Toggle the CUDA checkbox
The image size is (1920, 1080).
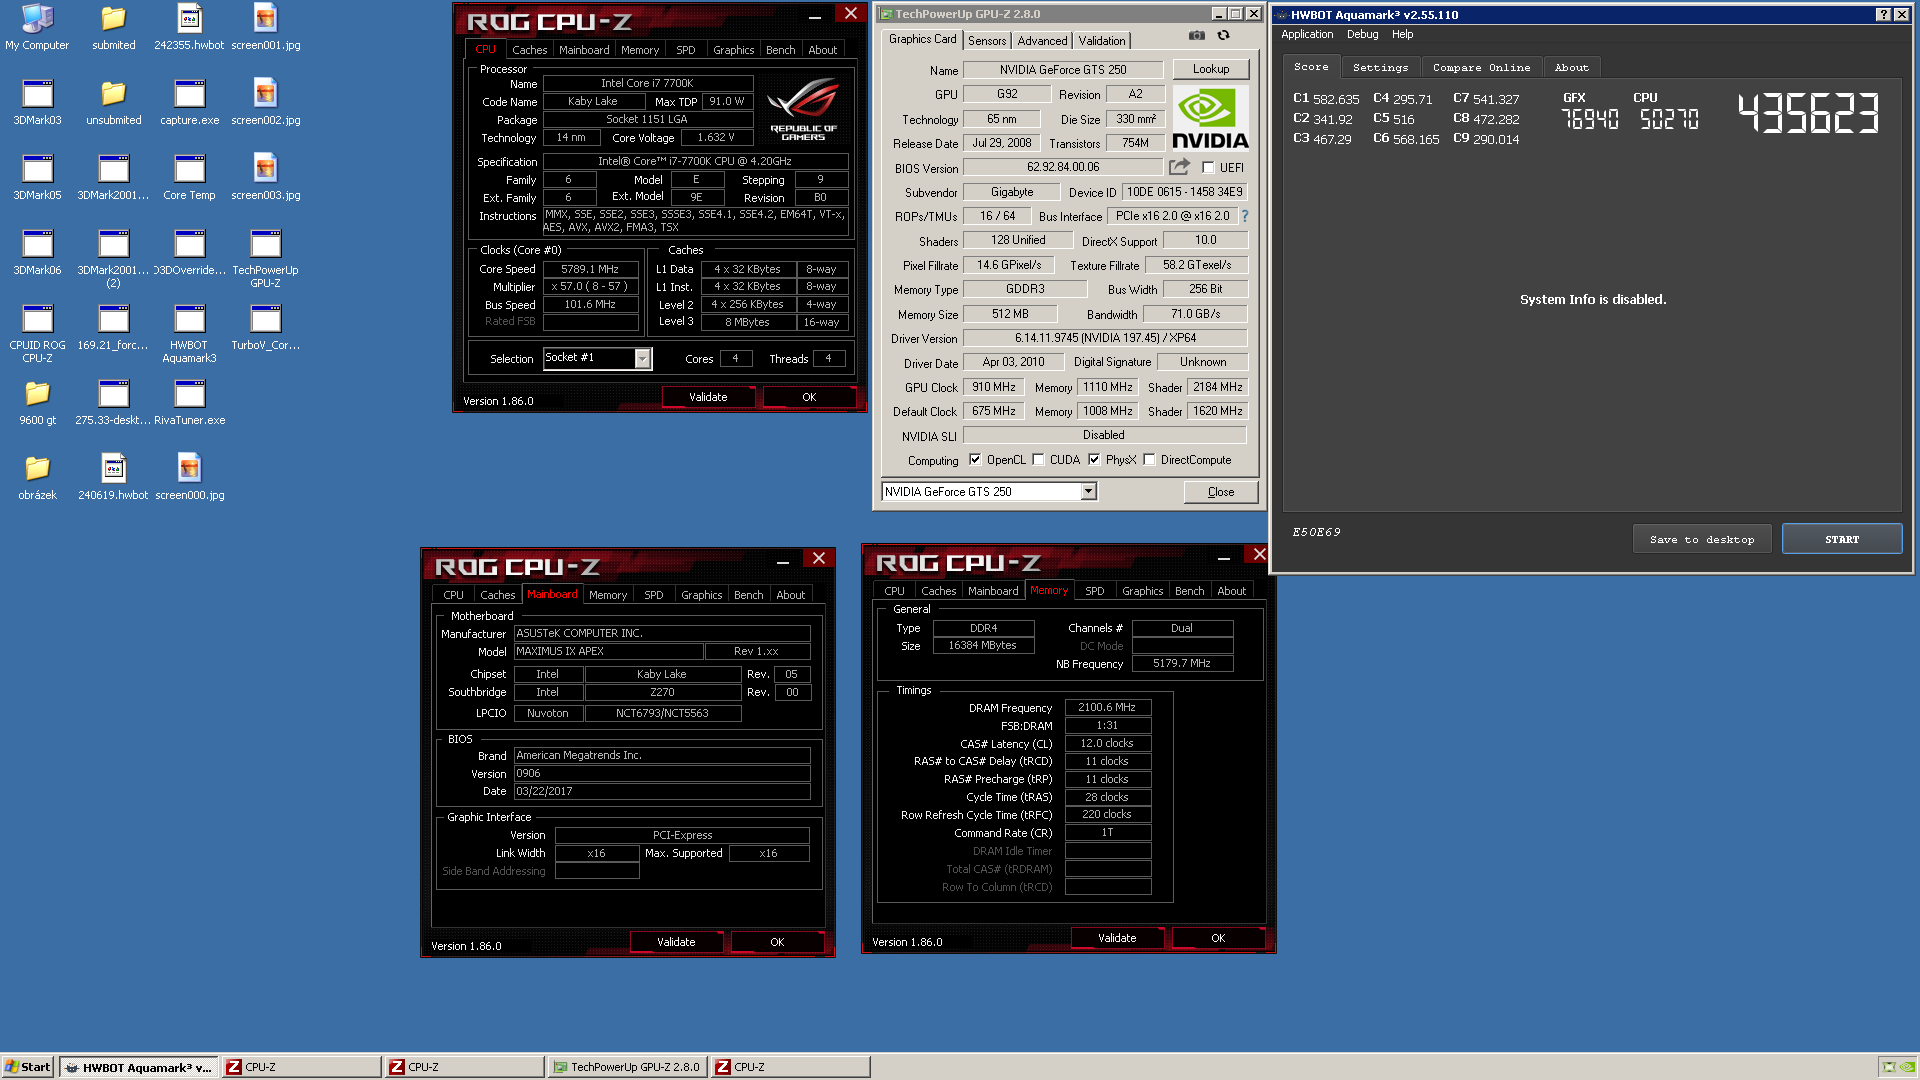pyautogui.click(x=1038, y=460)
